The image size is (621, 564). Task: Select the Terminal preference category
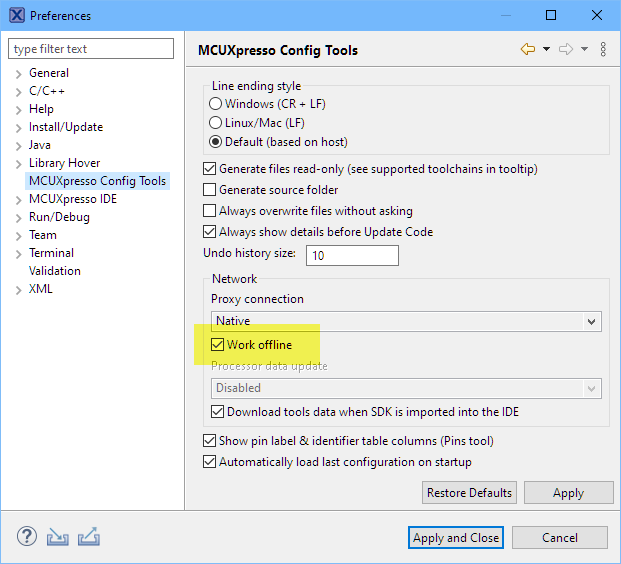click(51, 253)
